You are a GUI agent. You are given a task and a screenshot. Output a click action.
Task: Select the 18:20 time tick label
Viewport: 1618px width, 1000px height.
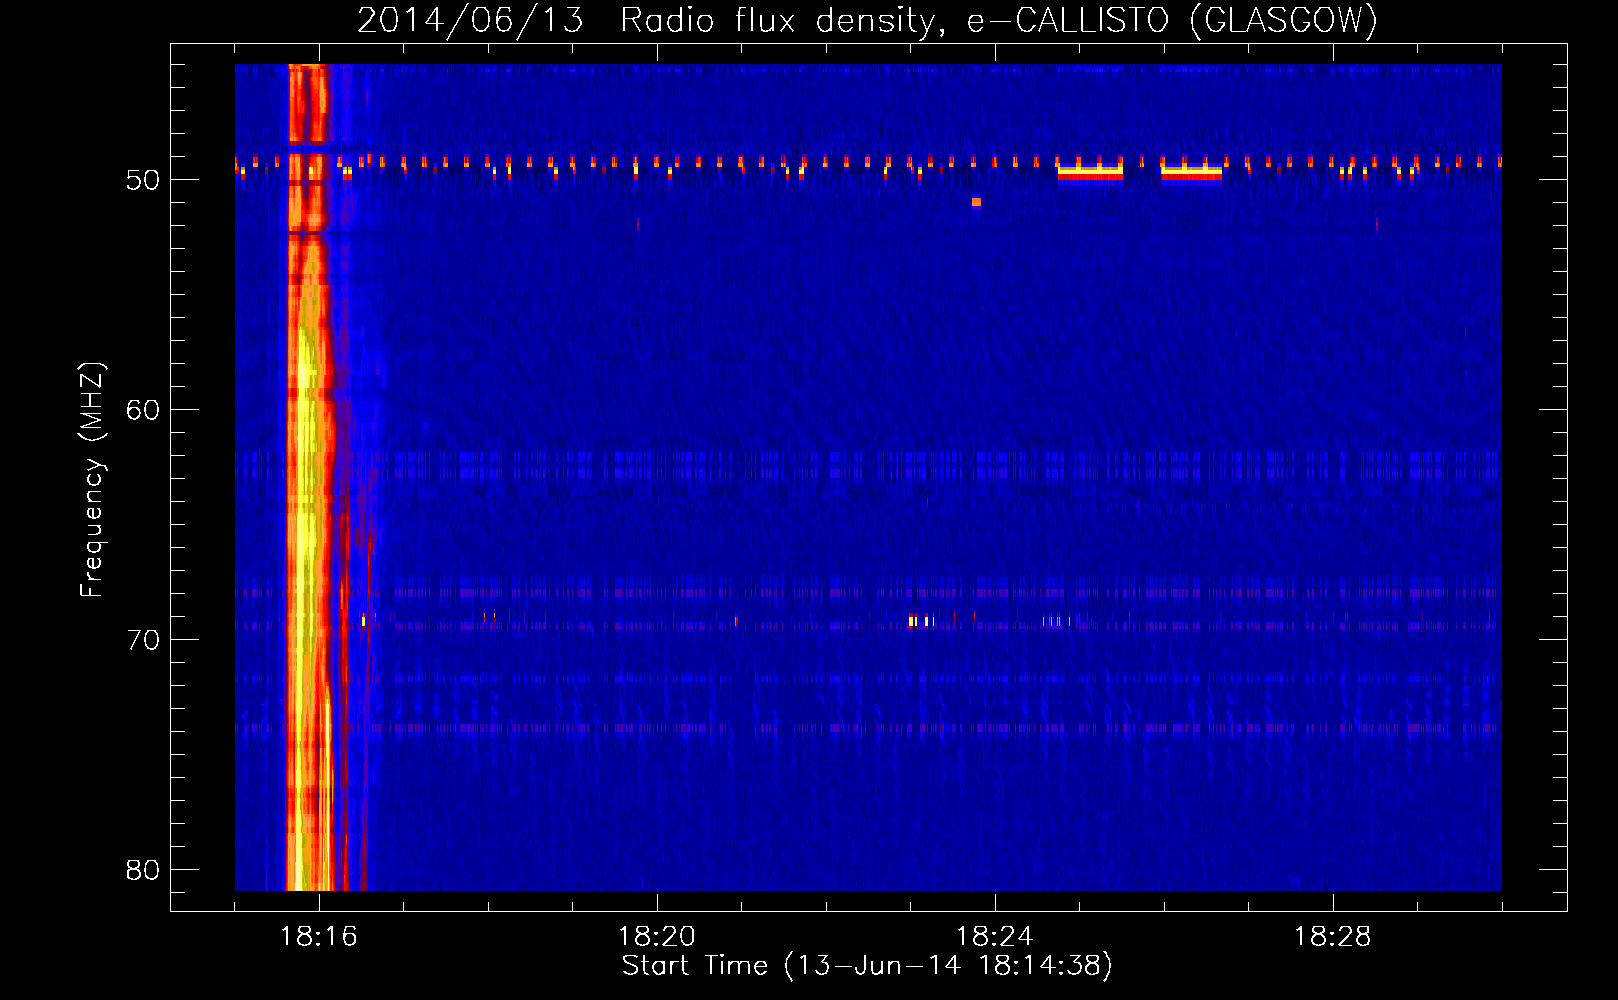(657, 937)
